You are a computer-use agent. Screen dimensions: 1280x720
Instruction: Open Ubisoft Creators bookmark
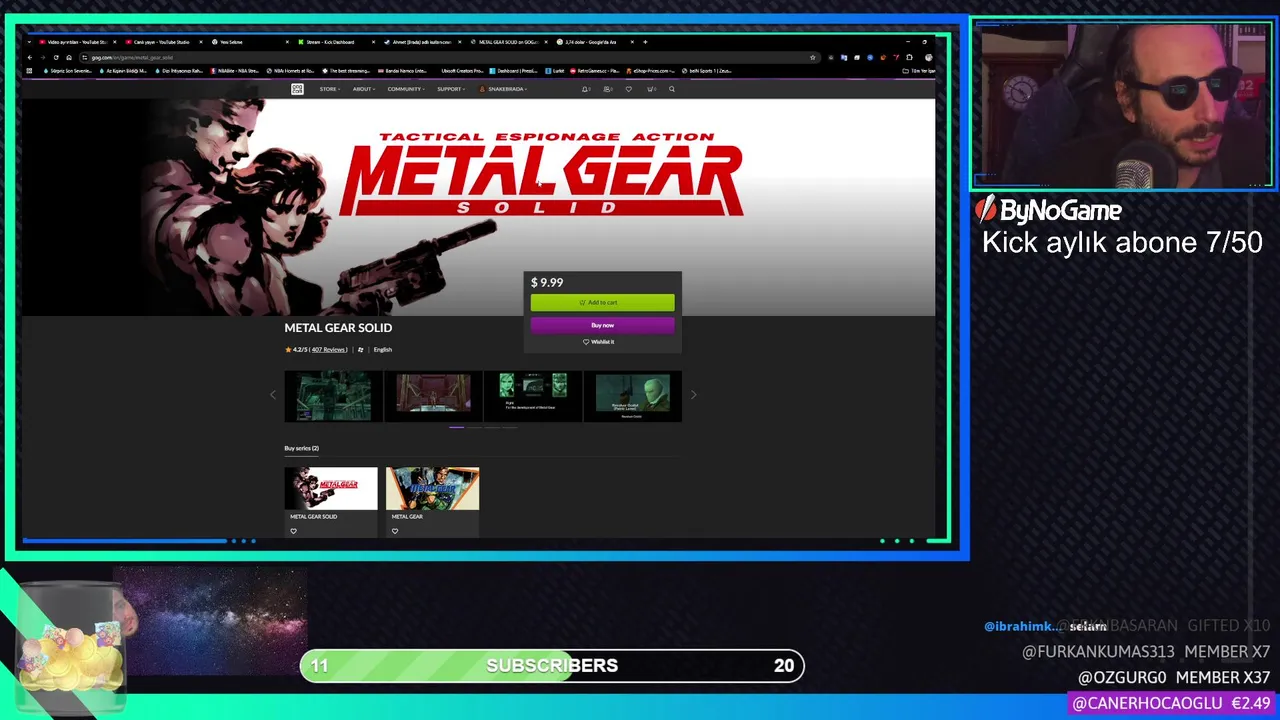(x=460, y=71)
